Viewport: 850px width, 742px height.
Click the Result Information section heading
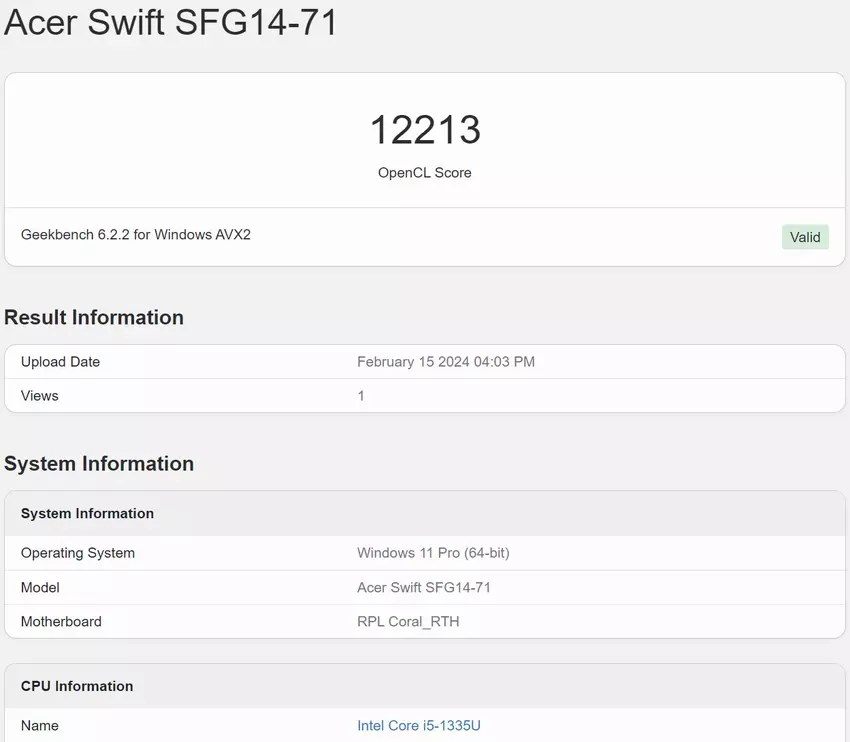(x=94, y=318)
